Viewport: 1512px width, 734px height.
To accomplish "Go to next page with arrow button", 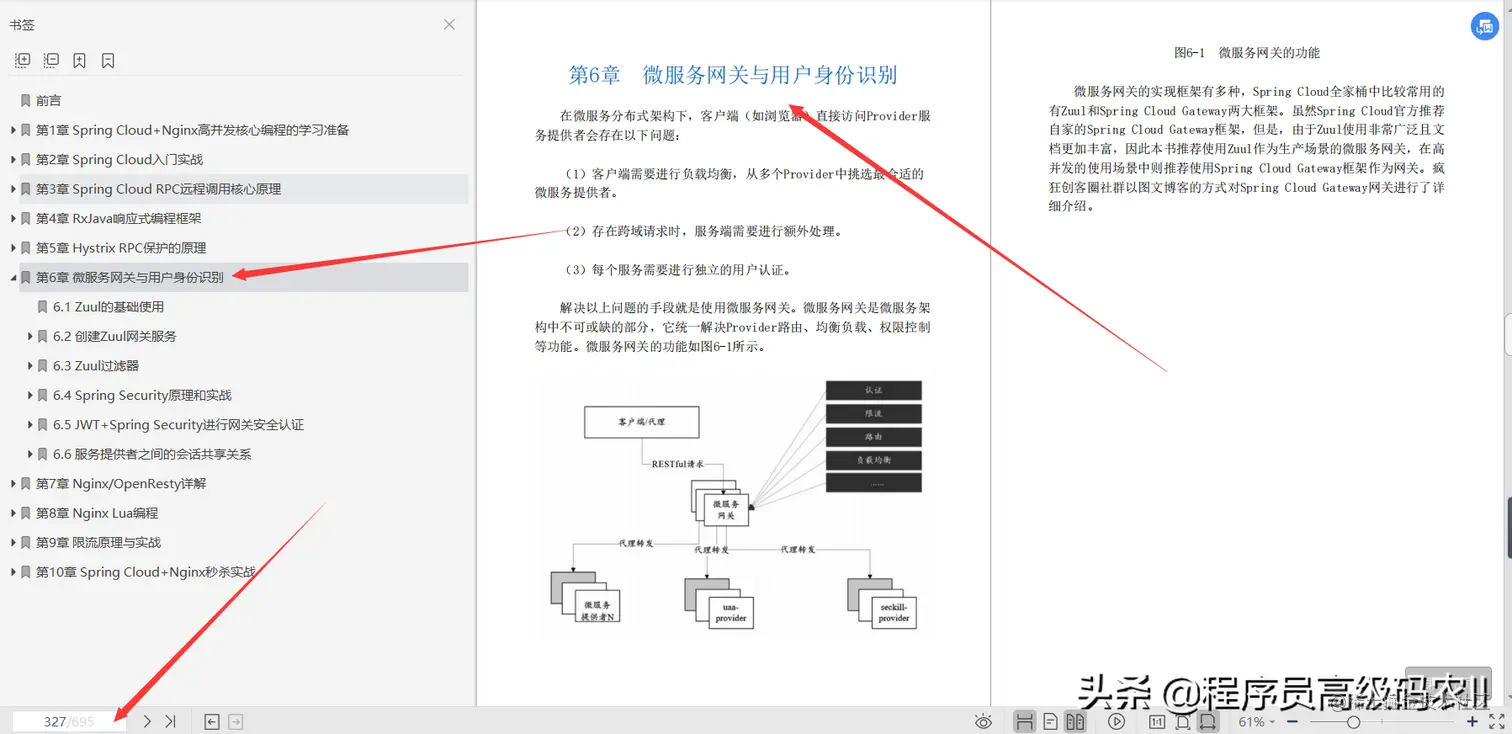I will (146, 720).
